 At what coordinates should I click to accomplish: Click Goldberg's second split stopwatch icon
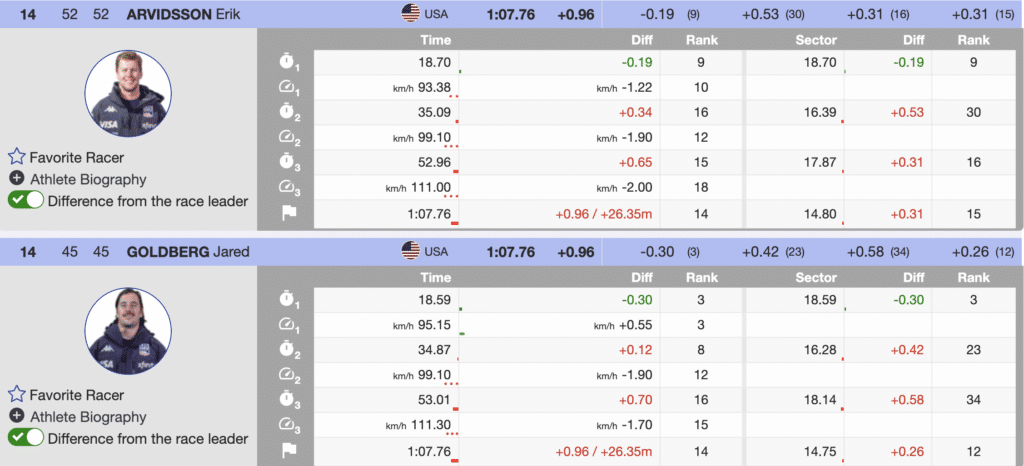tap(289, 351)
